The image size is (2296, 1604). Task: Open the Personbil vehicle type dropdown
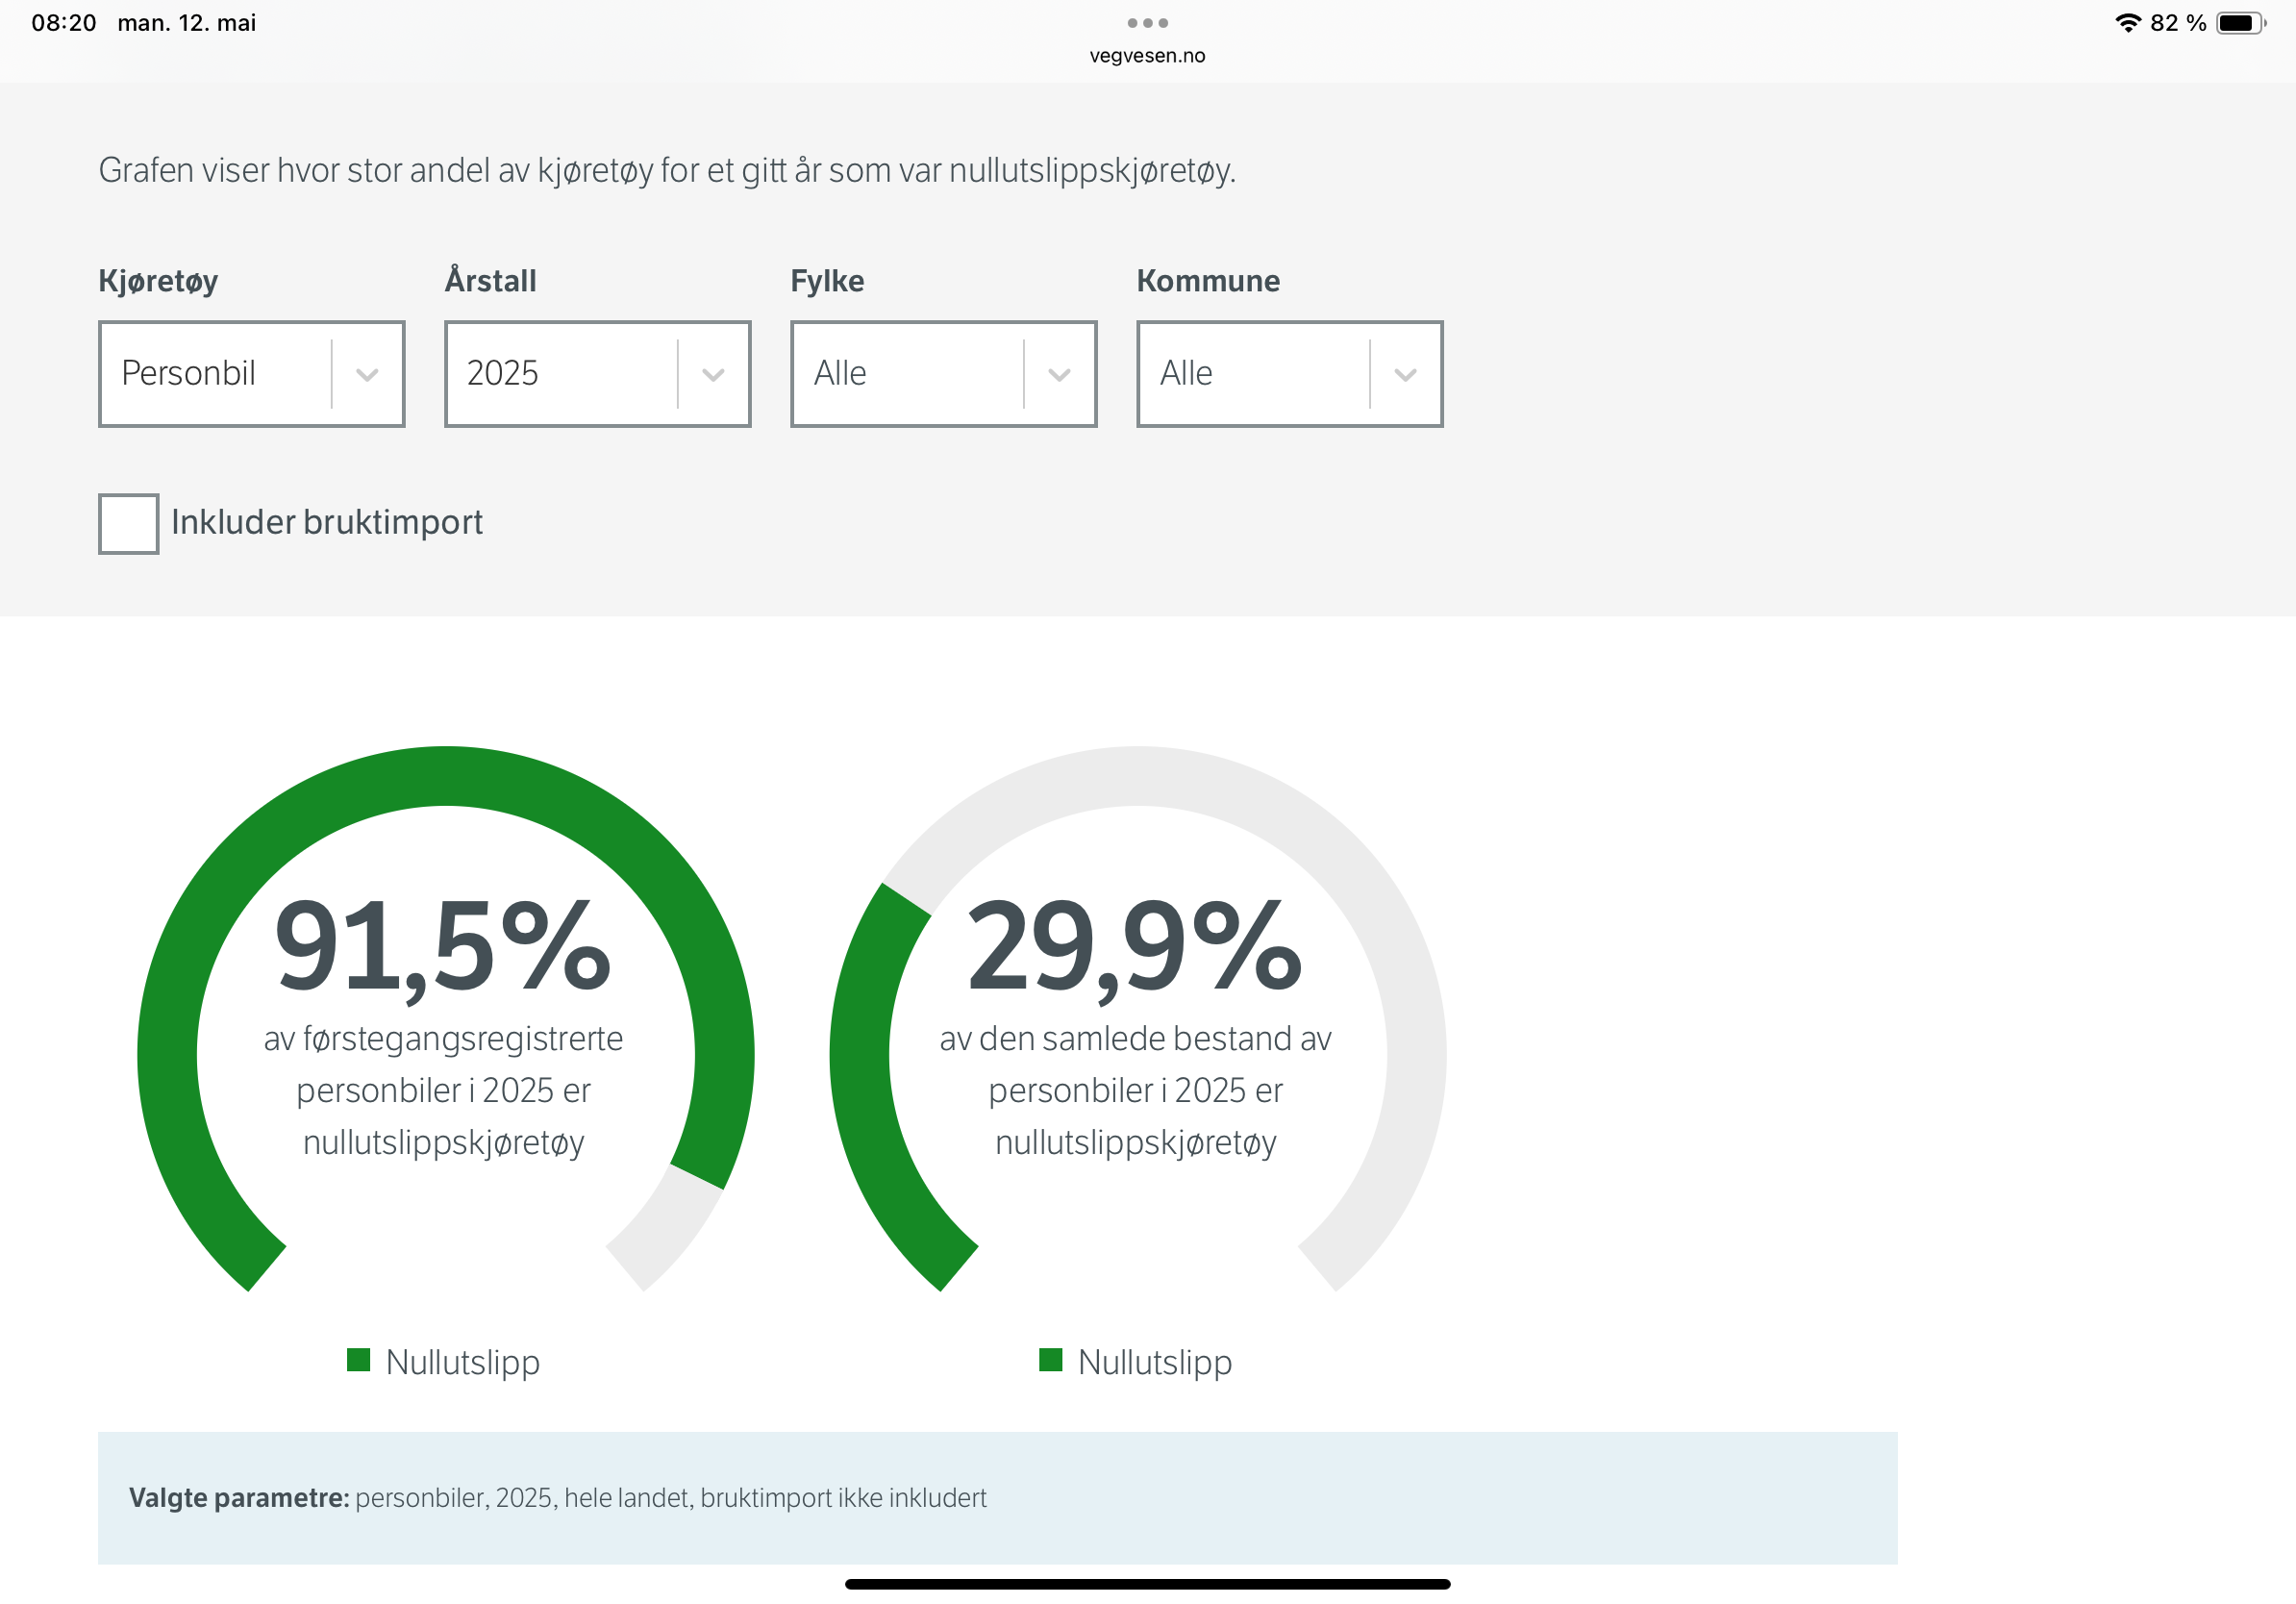pos(252,374)
